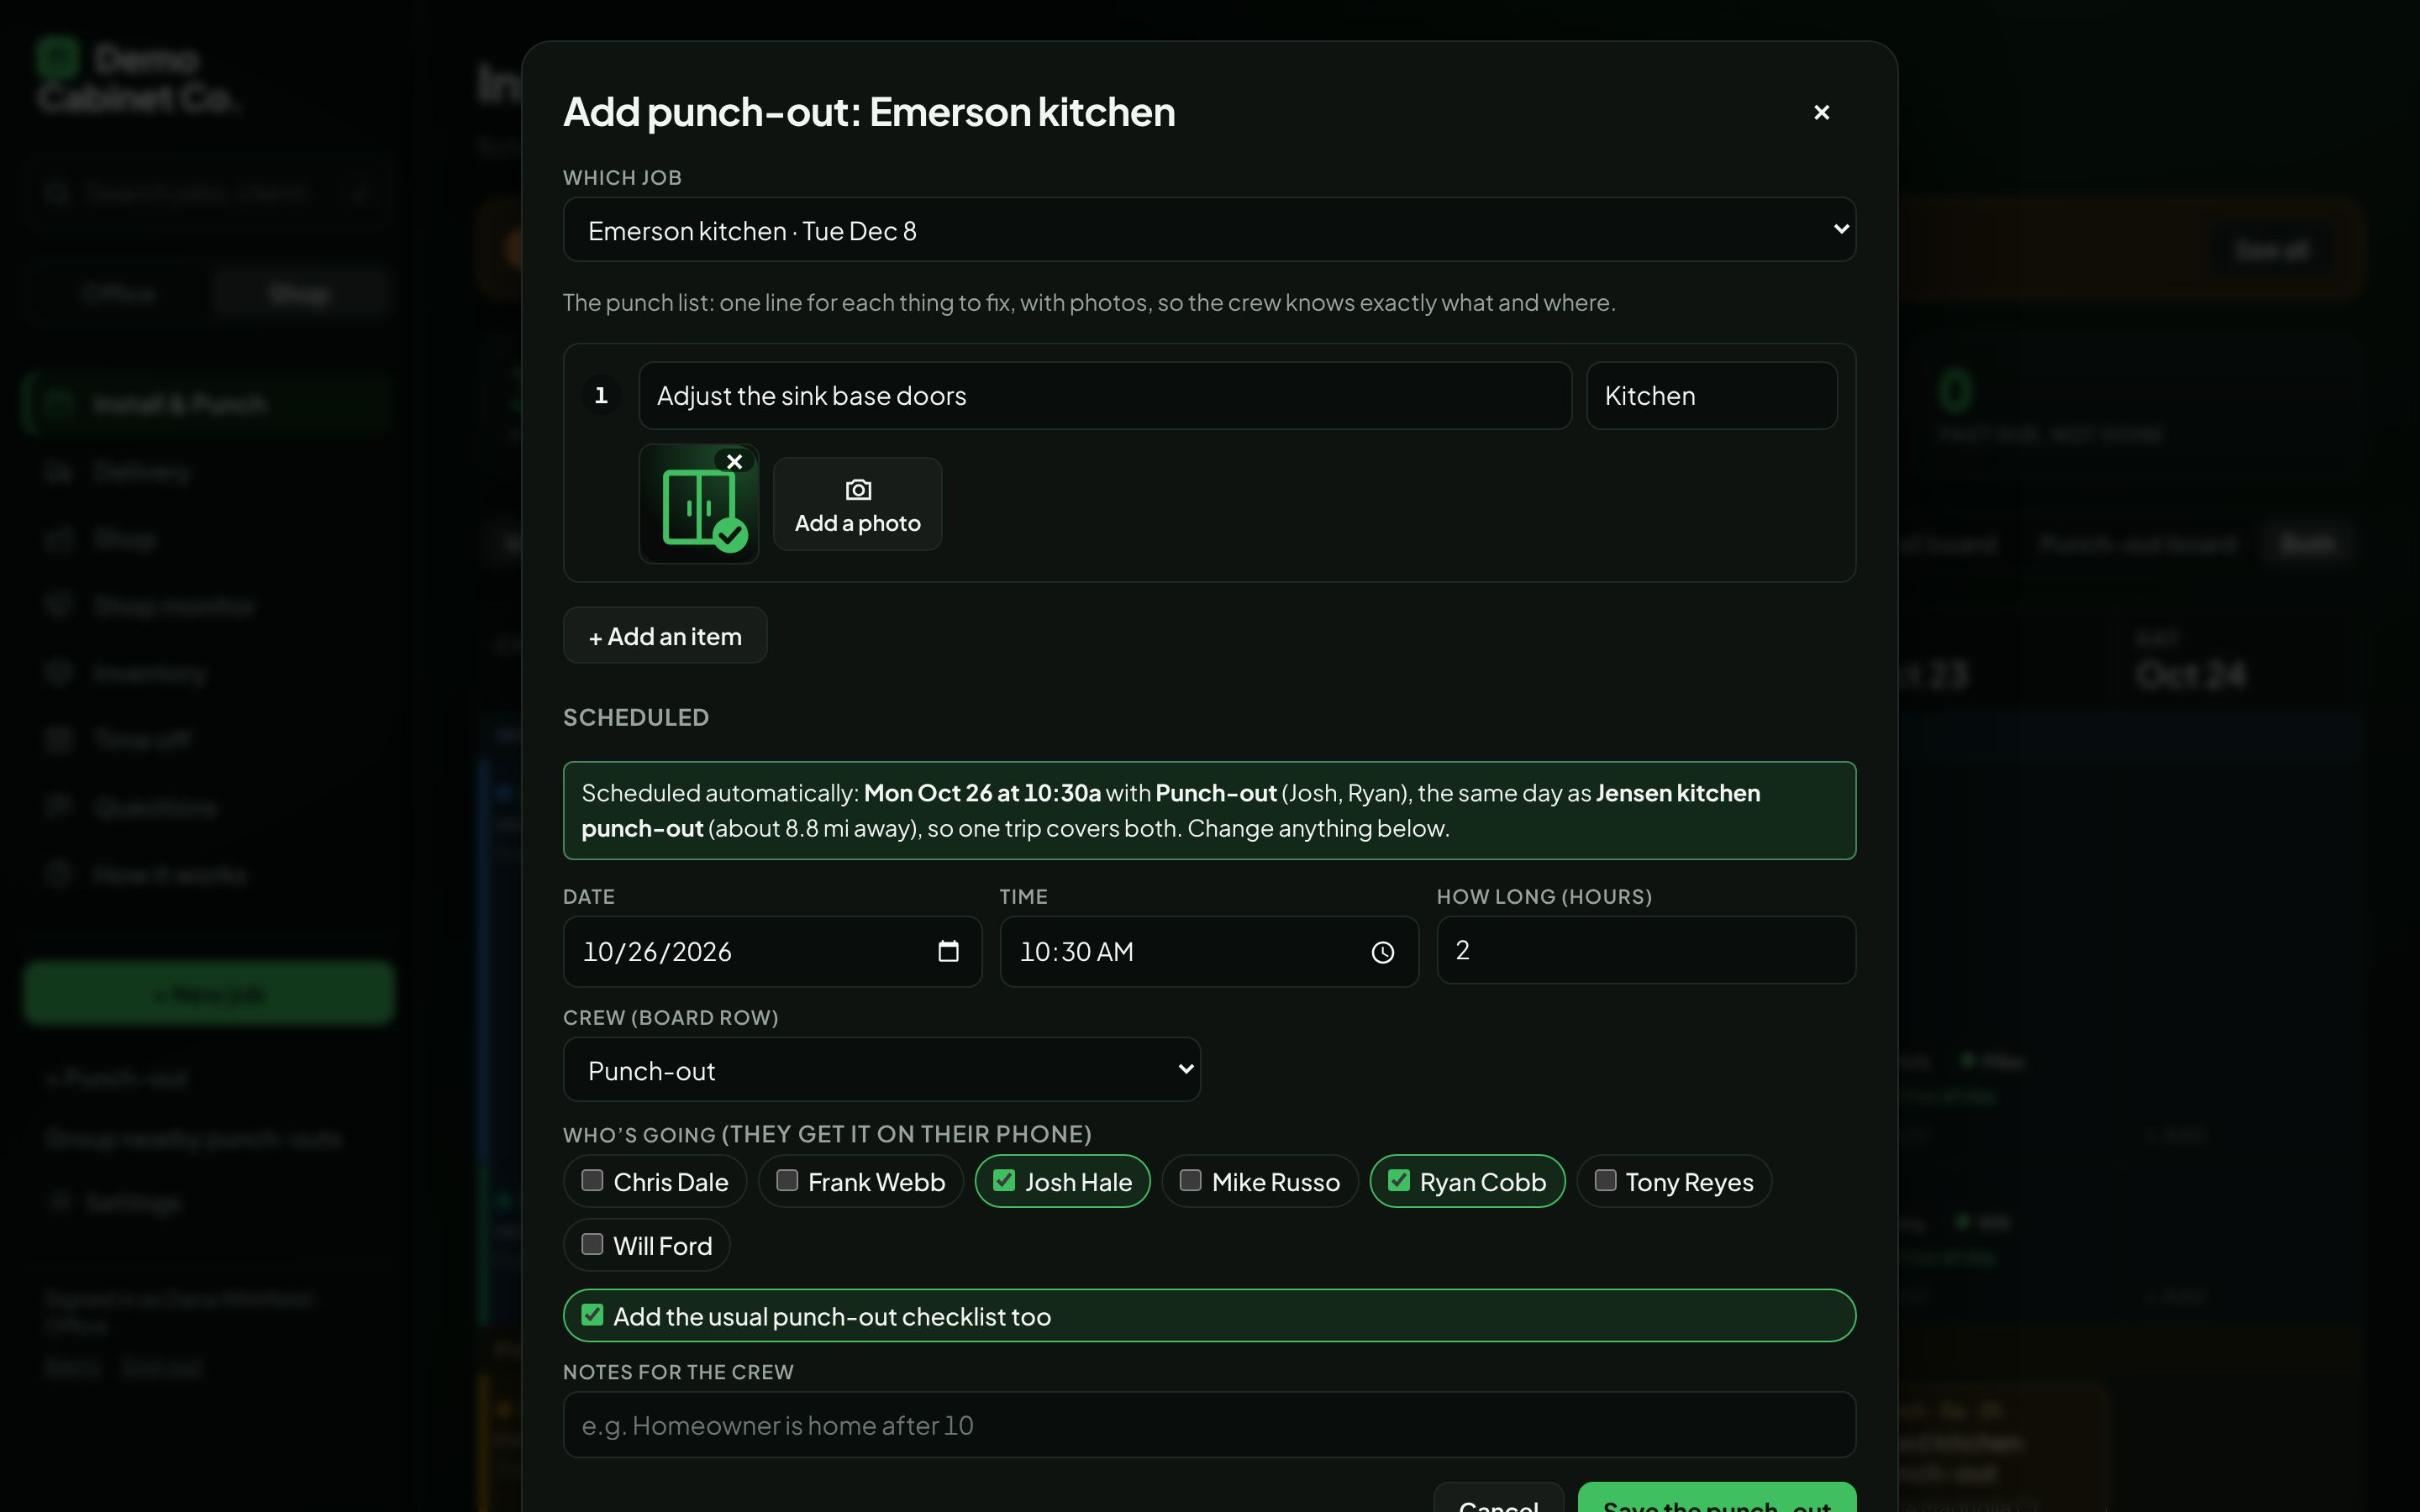Click the time field 10:30 AM
The image size is (2420, 1512).
[x=1209, y=952]
